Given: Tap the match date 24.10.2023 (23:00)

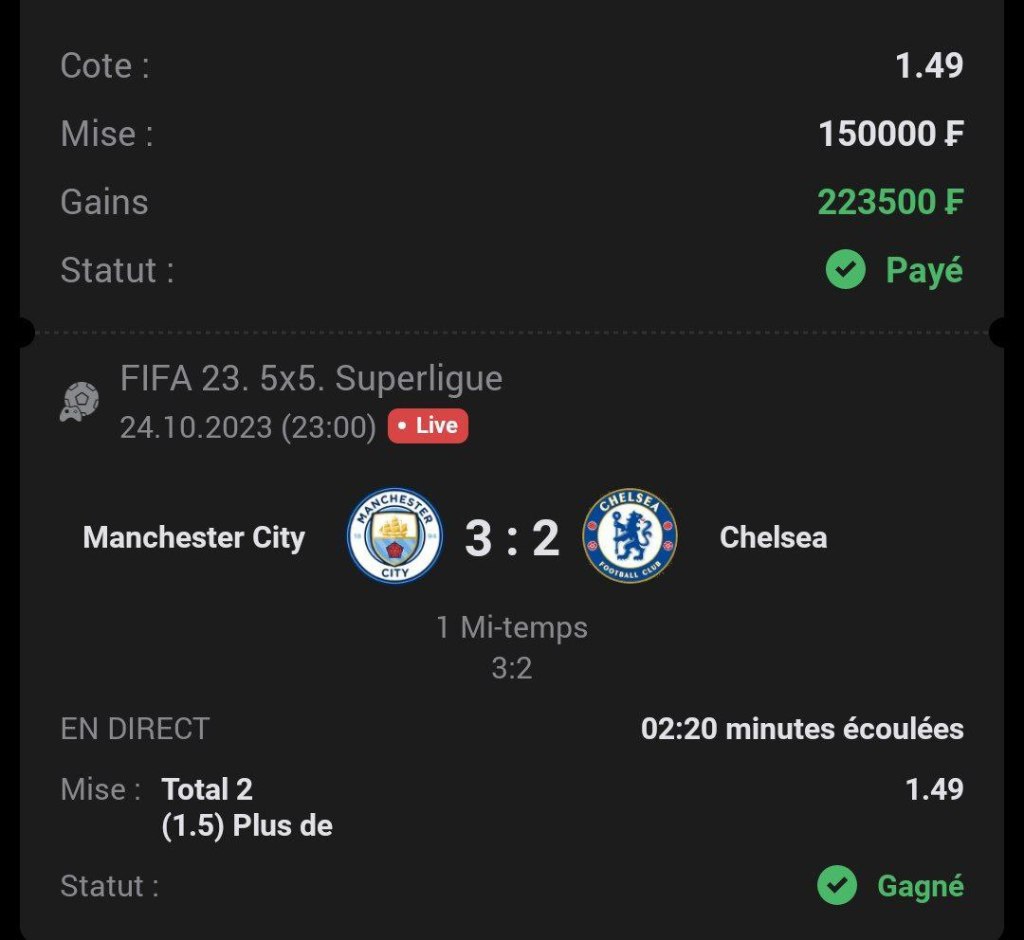Looking at the screenshot, I should (x=248, y=427).
